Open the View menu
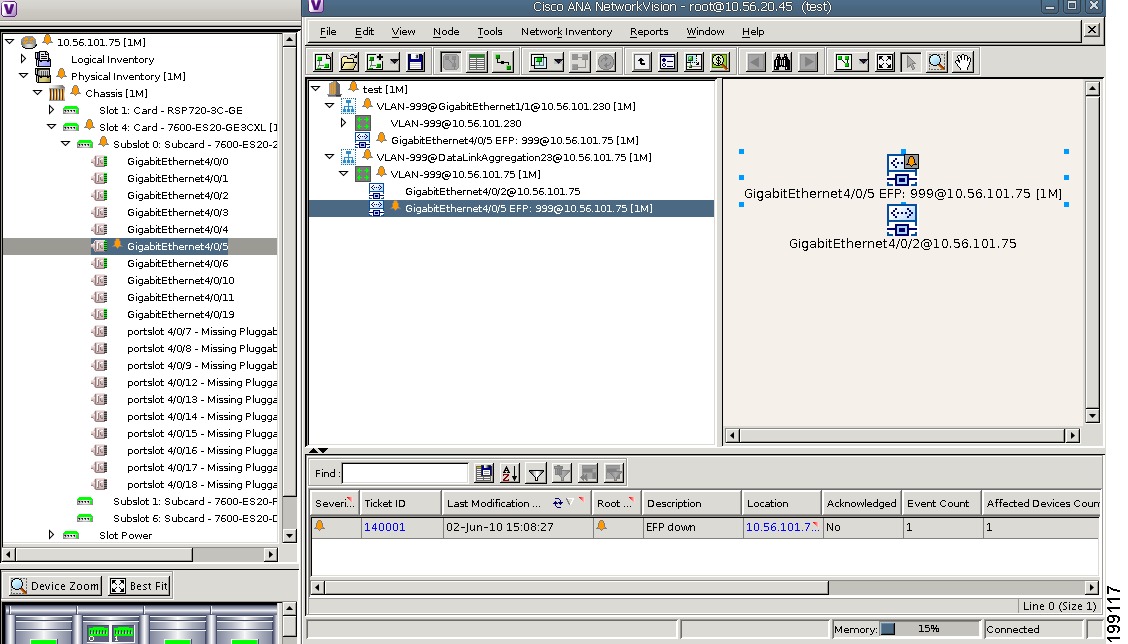1128x644 pixels. [403, 32]
